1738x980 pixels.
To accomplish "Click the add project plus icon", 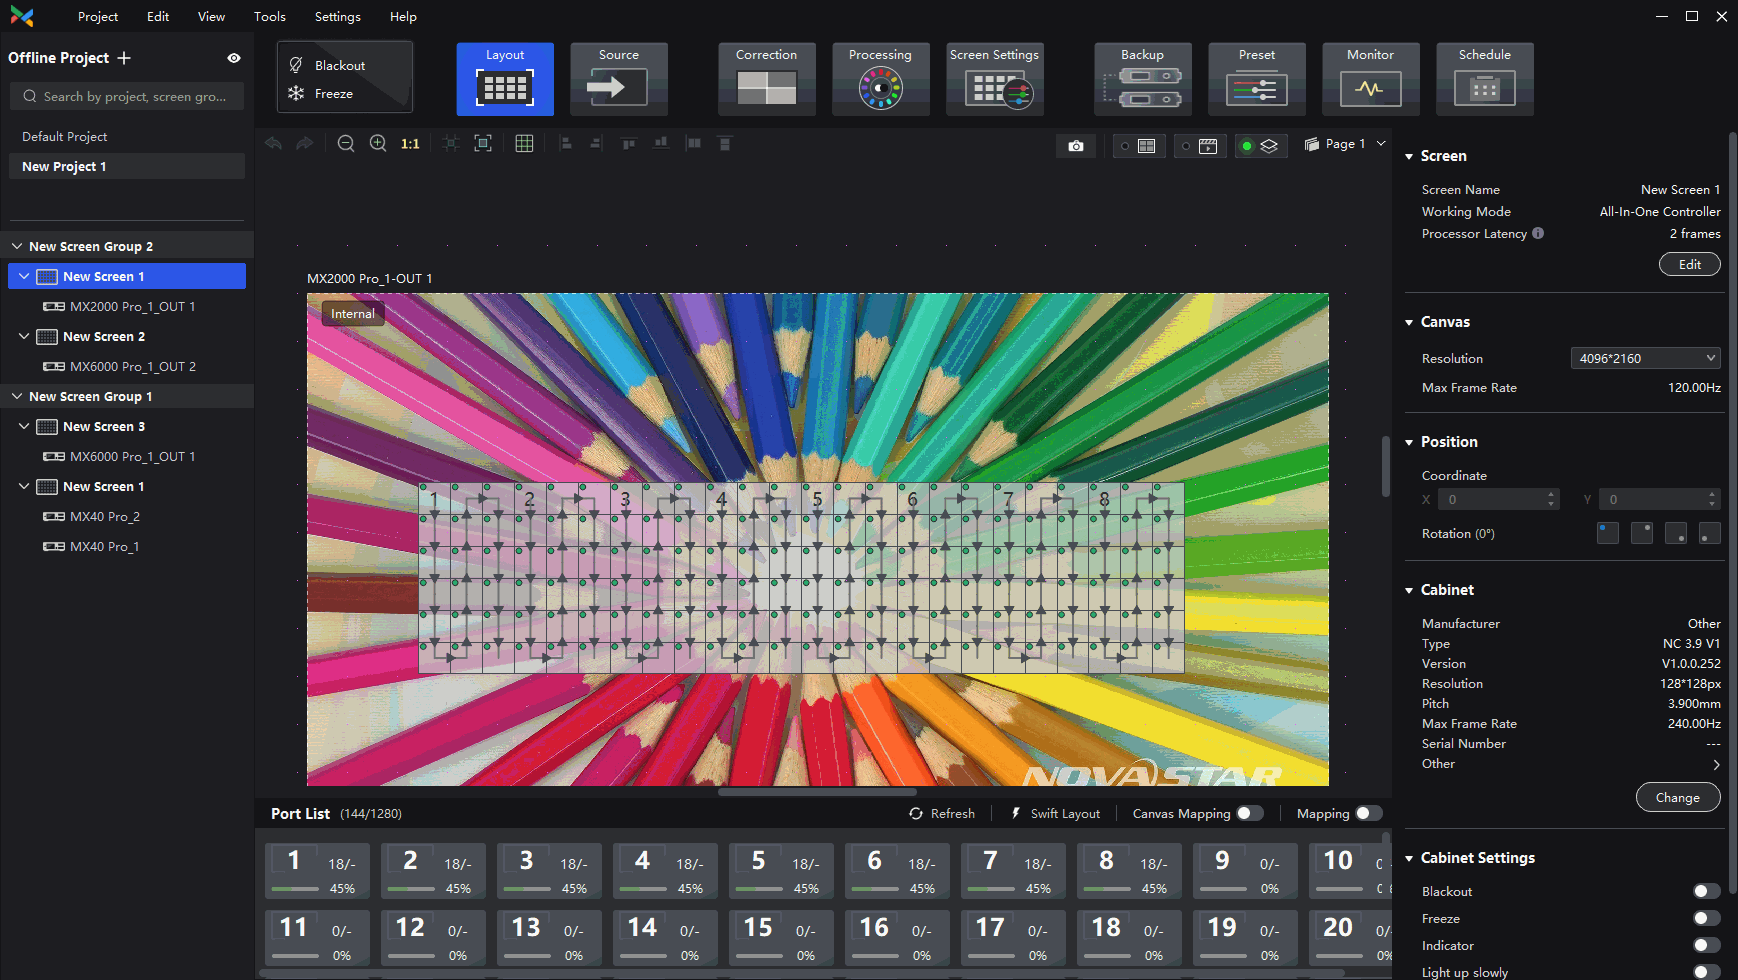I will point(124,58).
